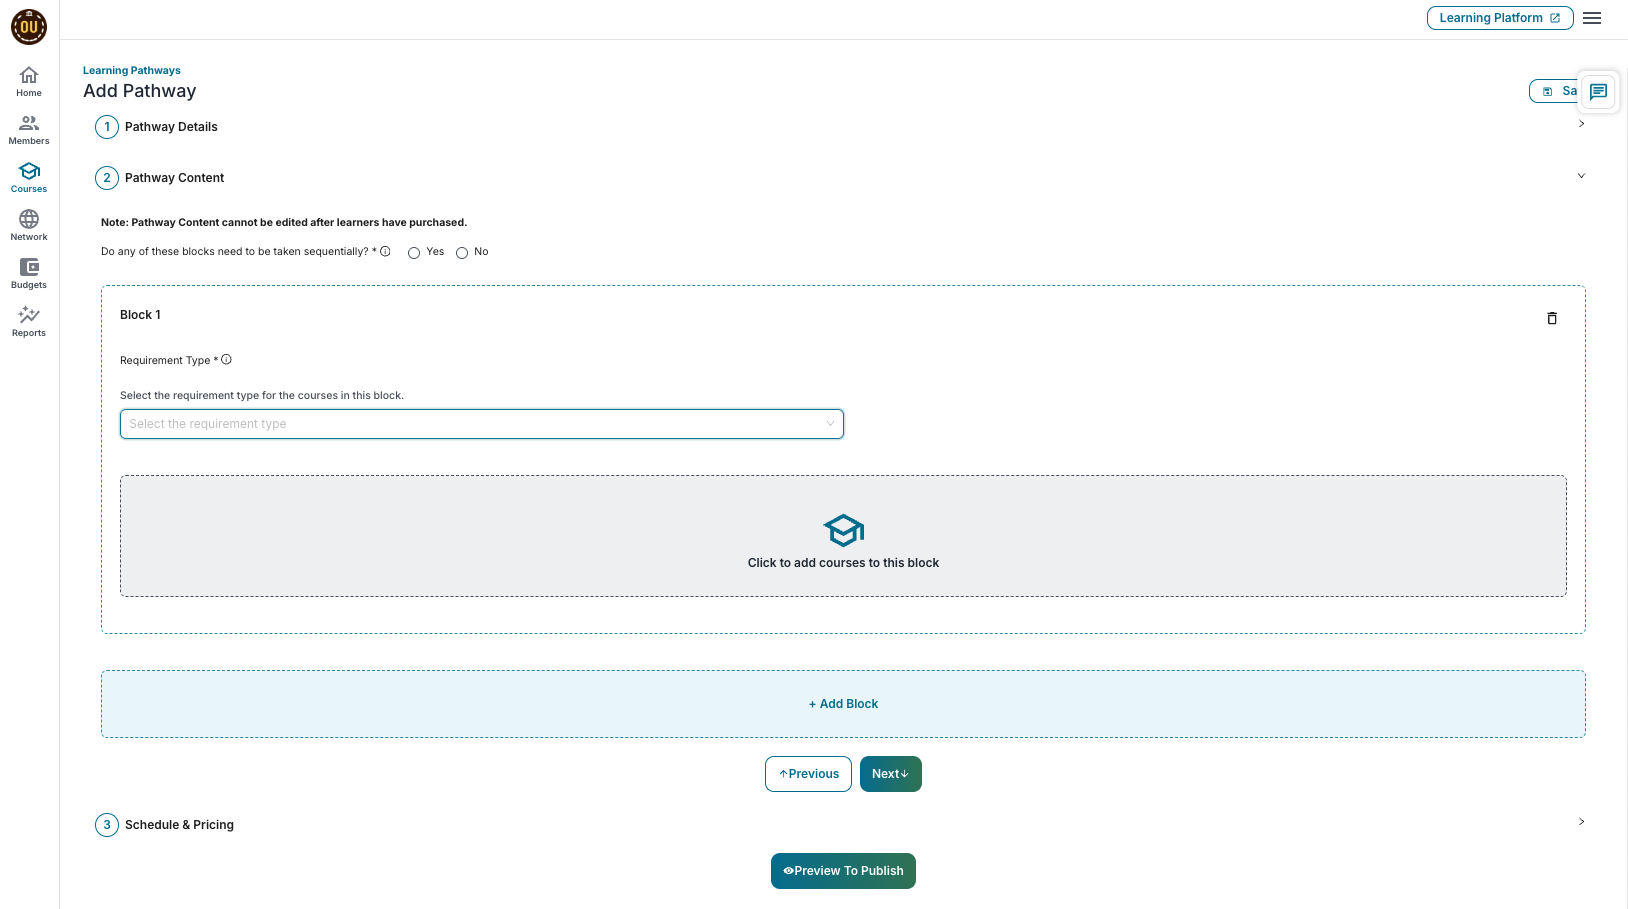Viewport: 1628px width, 909px height.
Task: Open Budgets section
Action: click(x=29, y=274)
